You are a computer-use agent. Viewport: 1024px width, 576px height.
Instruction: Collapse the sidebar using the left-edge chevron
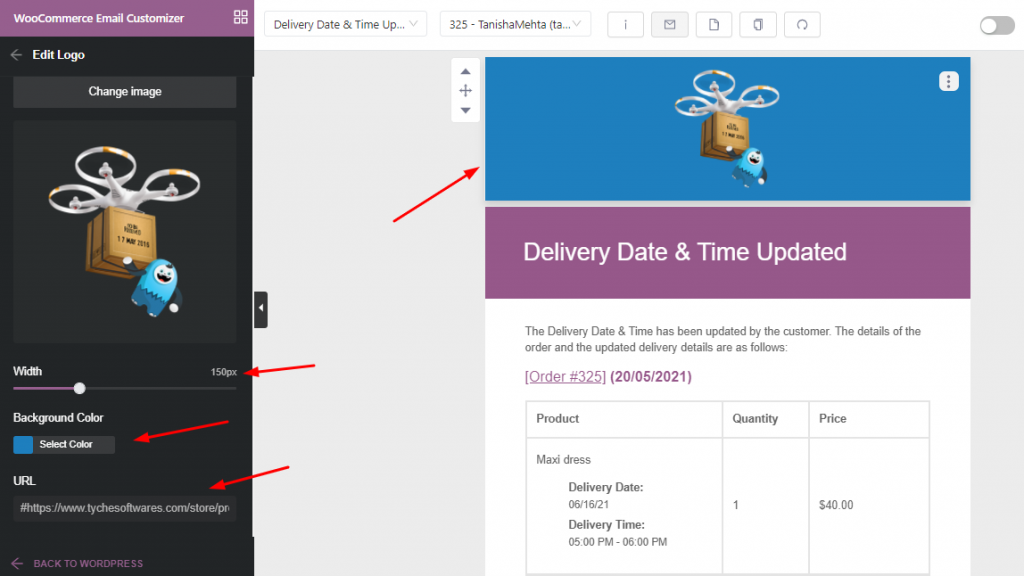click(261, 309)
